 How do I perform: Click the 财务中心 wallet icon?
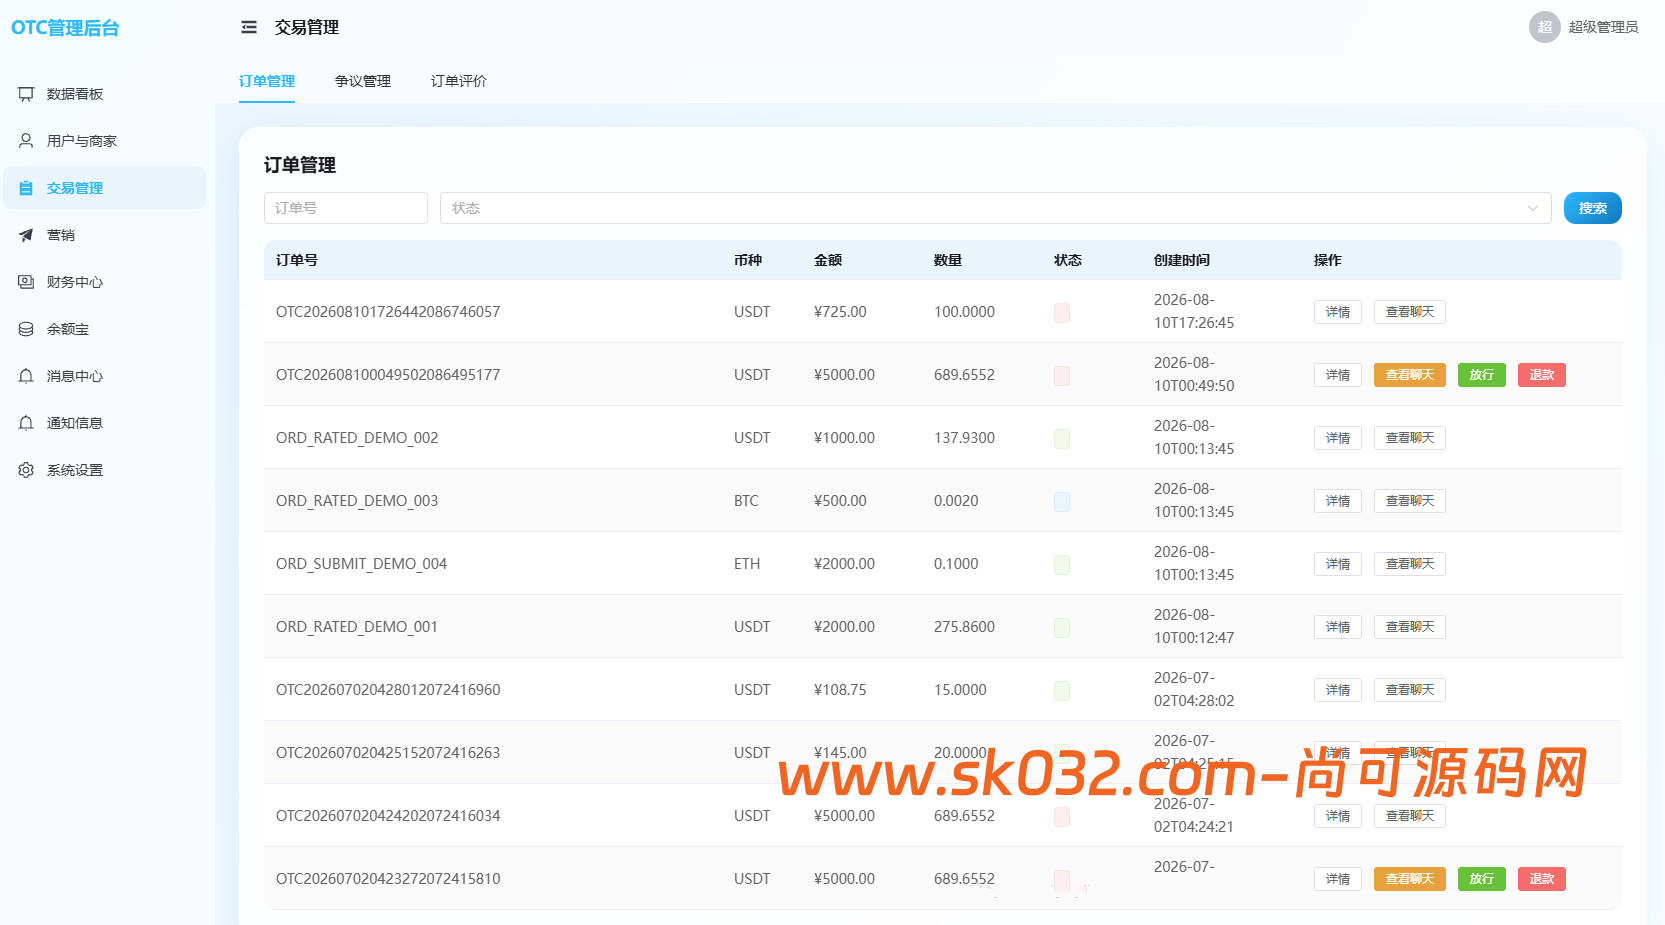26,282
